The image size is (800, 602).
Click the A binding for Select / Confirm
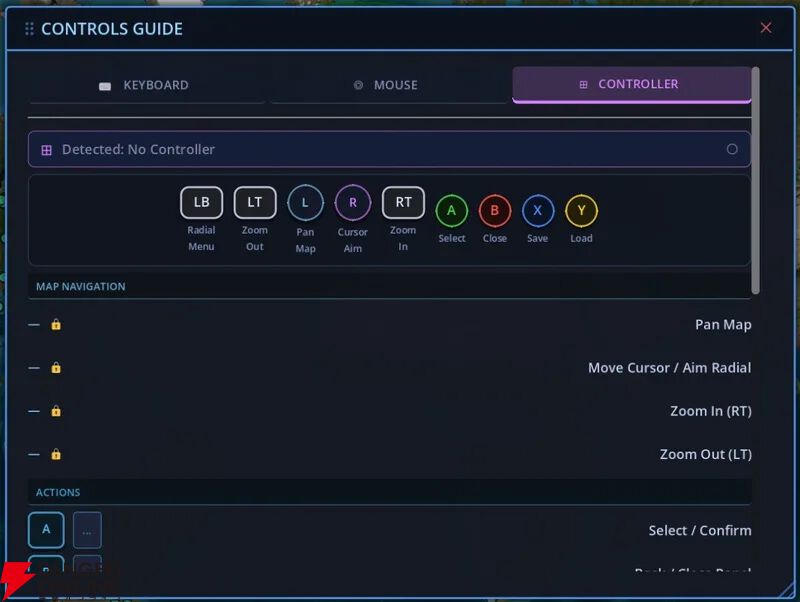coord(46,530)
